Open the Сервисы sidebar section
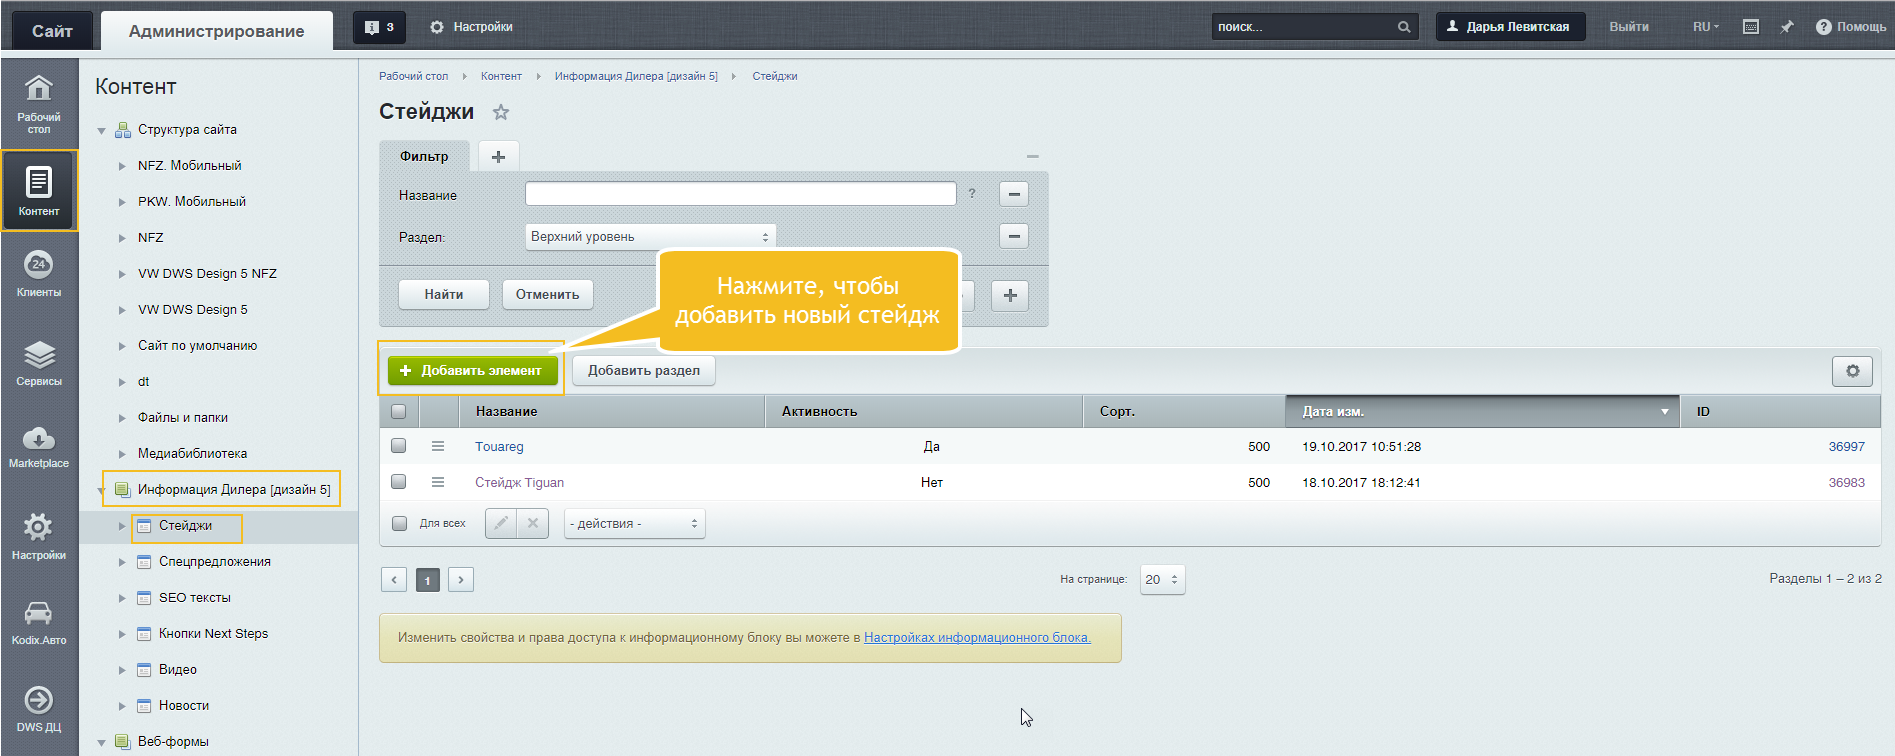Image resolution: width=1895 pixels, height=756 pixels. pyautogui.click(x=39, y=362)
